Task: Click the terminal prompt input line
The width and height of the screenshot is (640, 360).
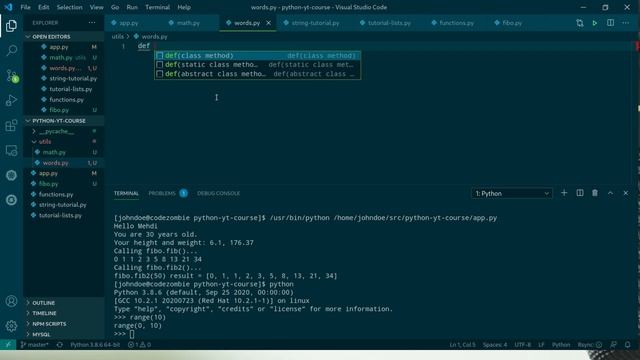Action: pos(131,334)
